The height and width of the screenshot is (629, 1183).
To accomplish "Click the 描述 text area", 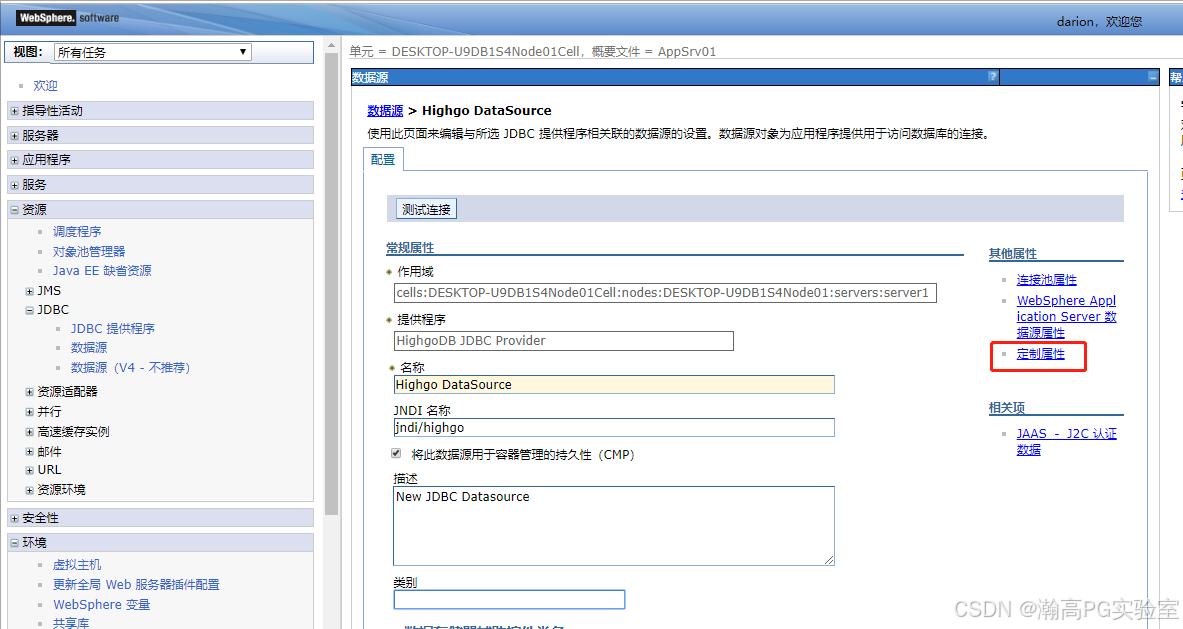I will coord(614,526).
